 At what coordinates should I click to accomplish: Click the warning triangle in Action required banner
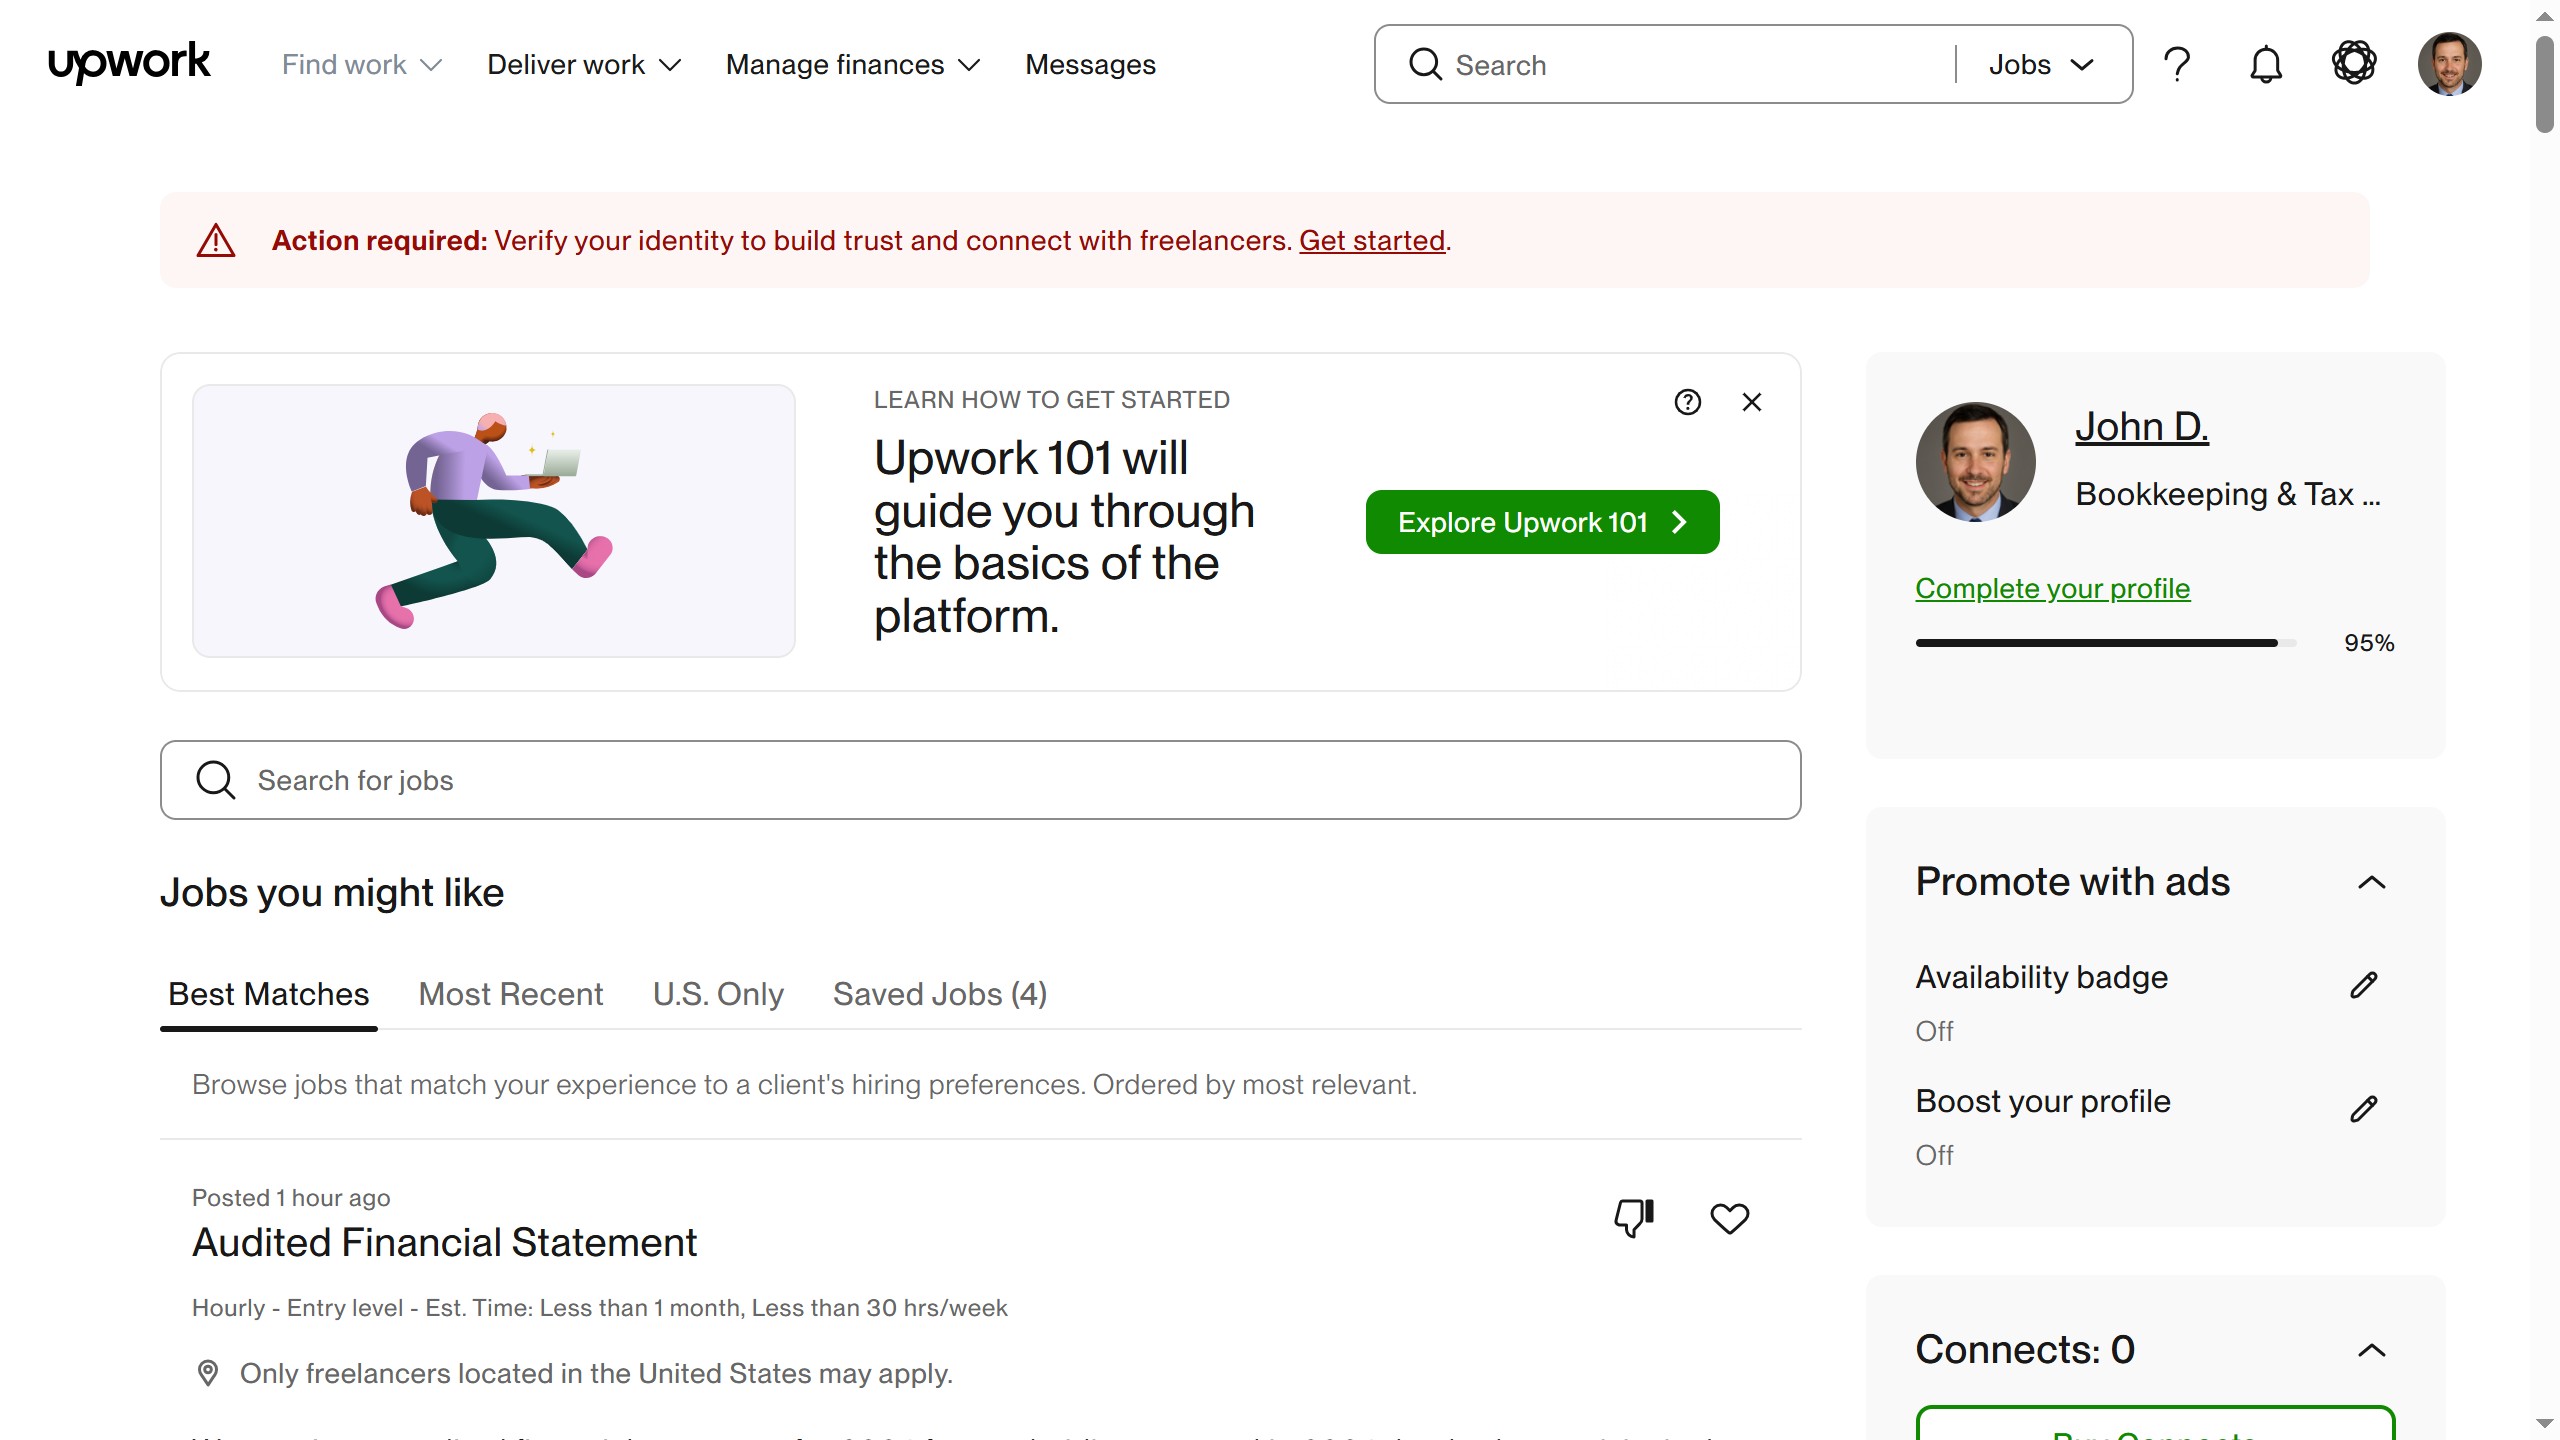216,241
